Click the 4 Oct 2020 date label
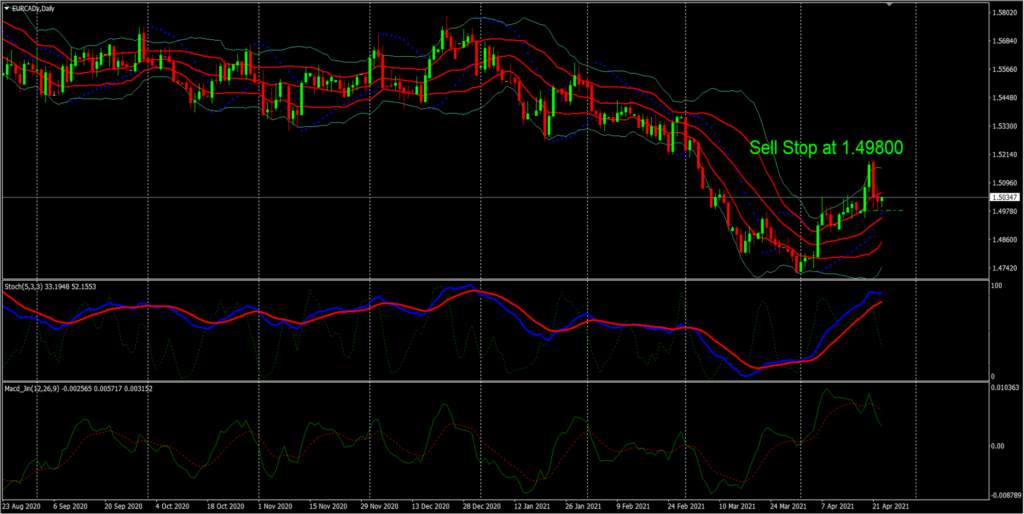 [x=171, y=506]
